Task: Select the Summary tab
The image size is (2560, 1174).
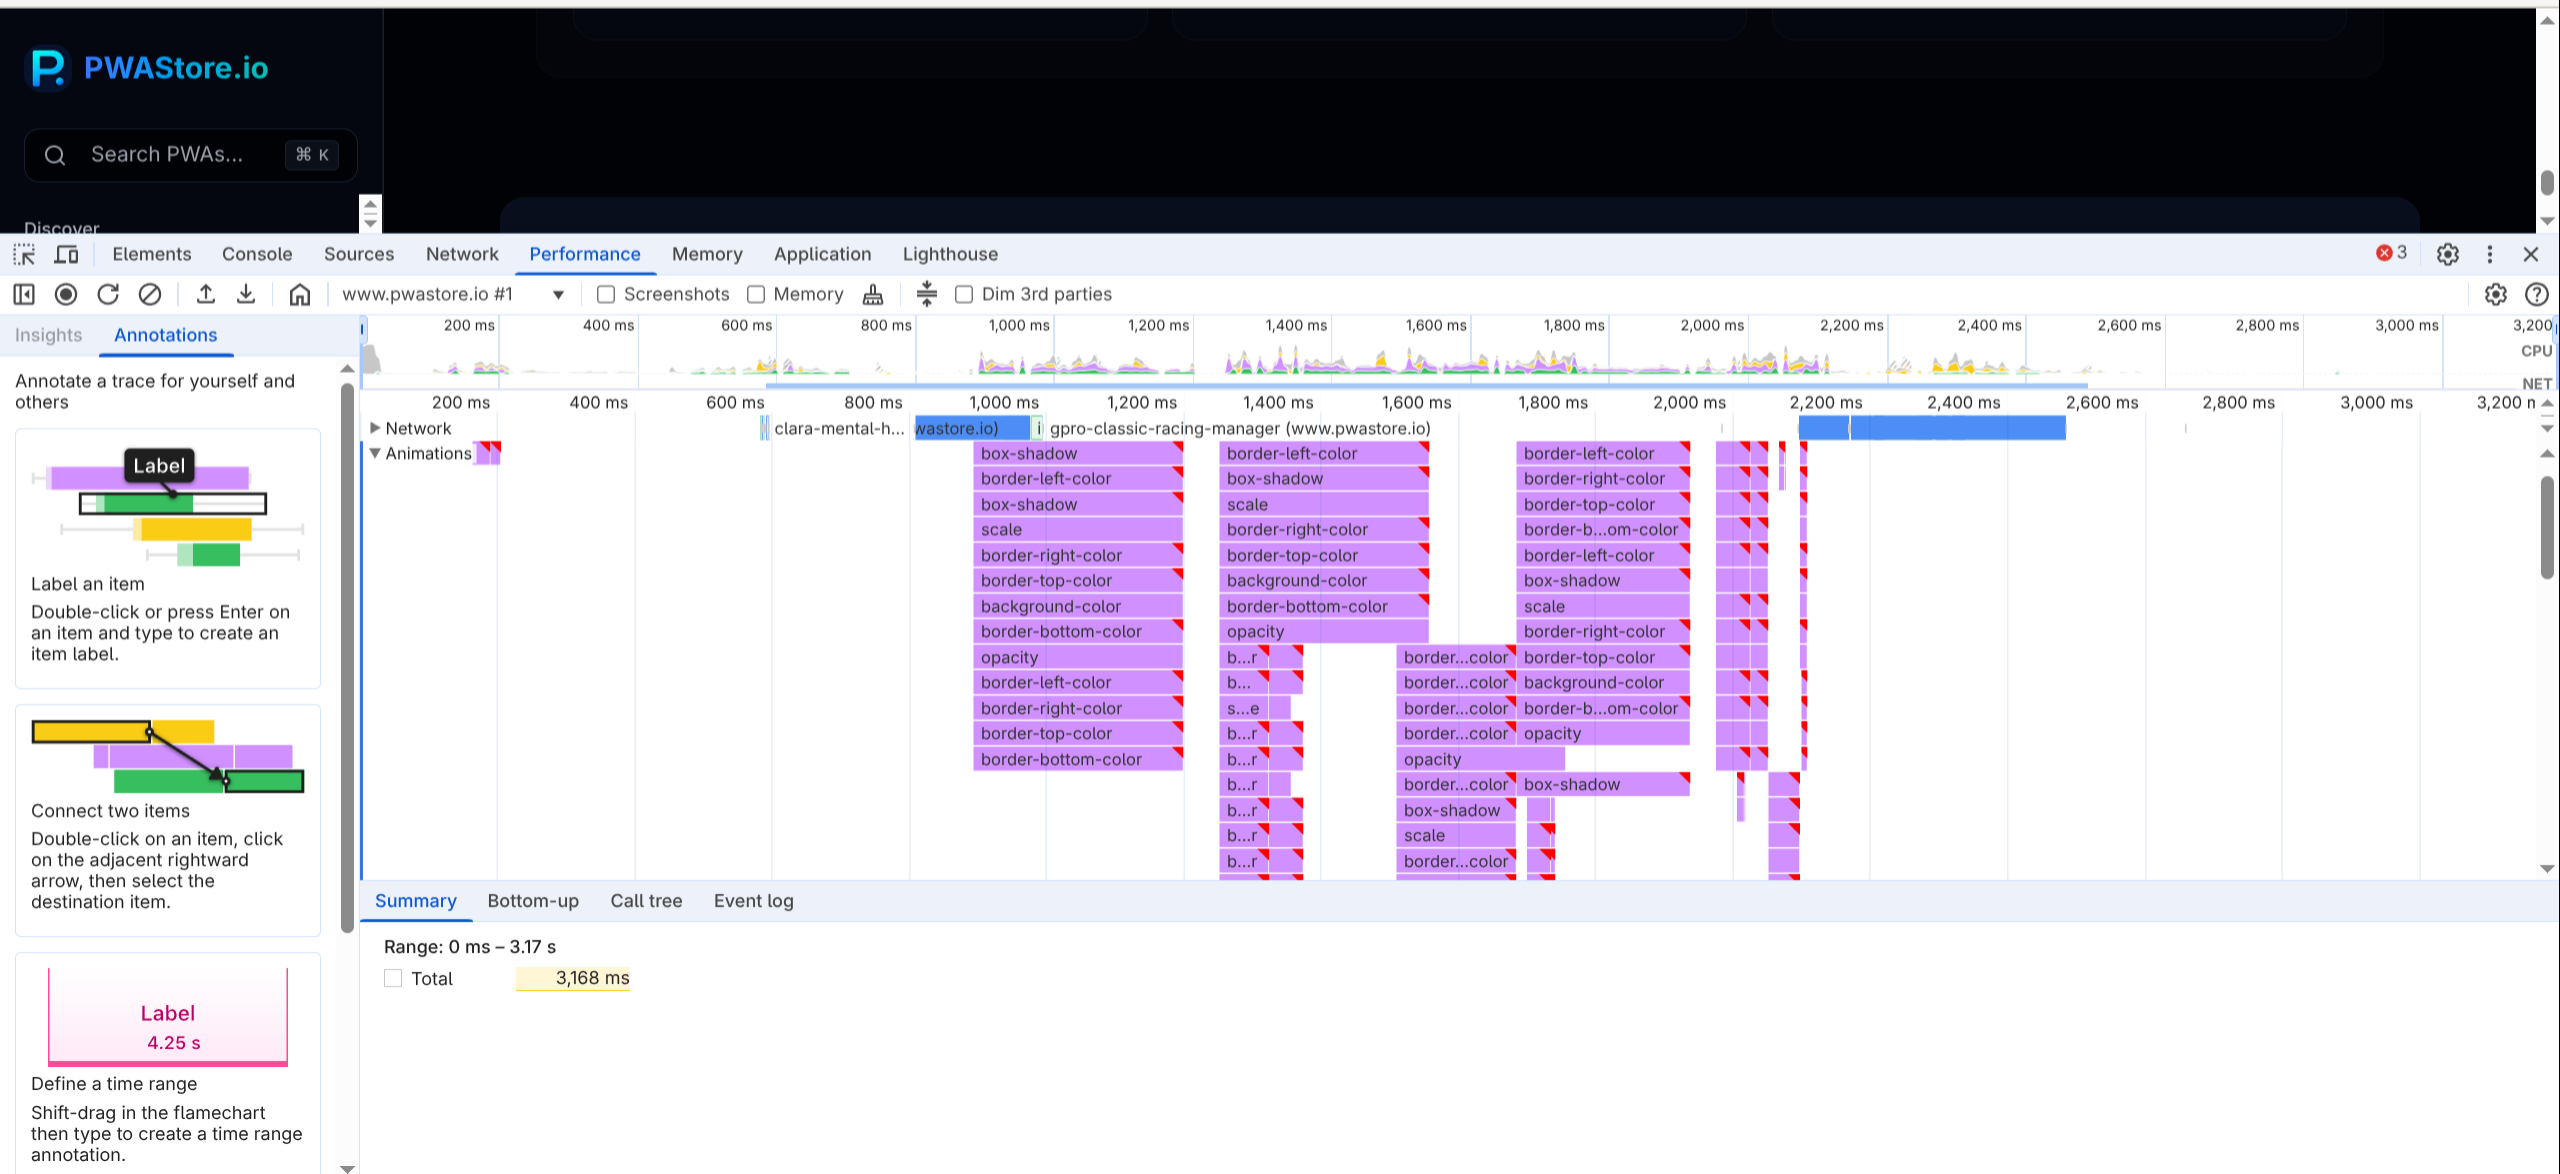Action: click(x=415, y=901)
